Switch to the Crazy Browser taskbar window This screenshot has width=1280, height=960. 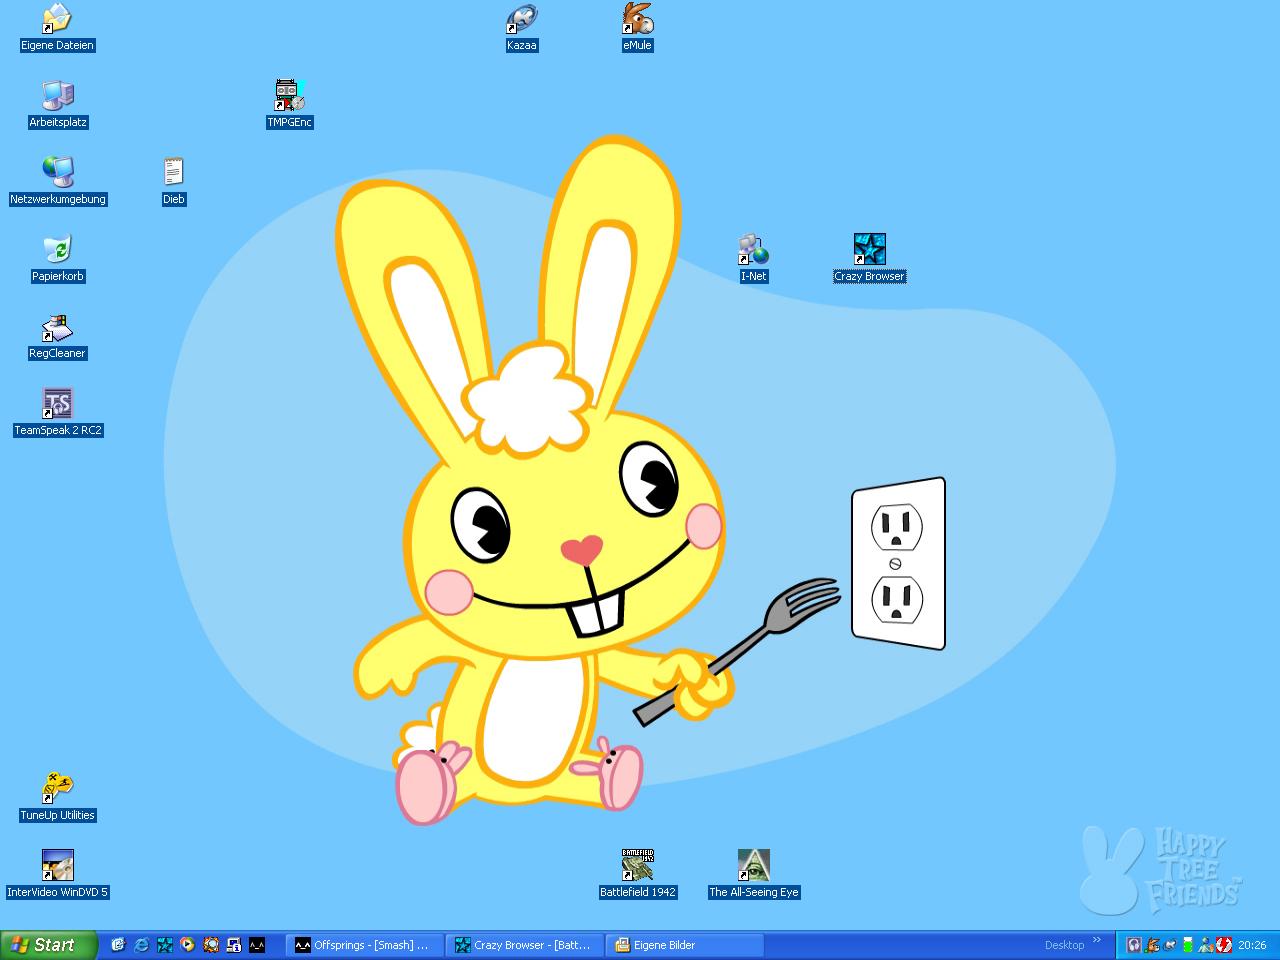click(524, 945)
